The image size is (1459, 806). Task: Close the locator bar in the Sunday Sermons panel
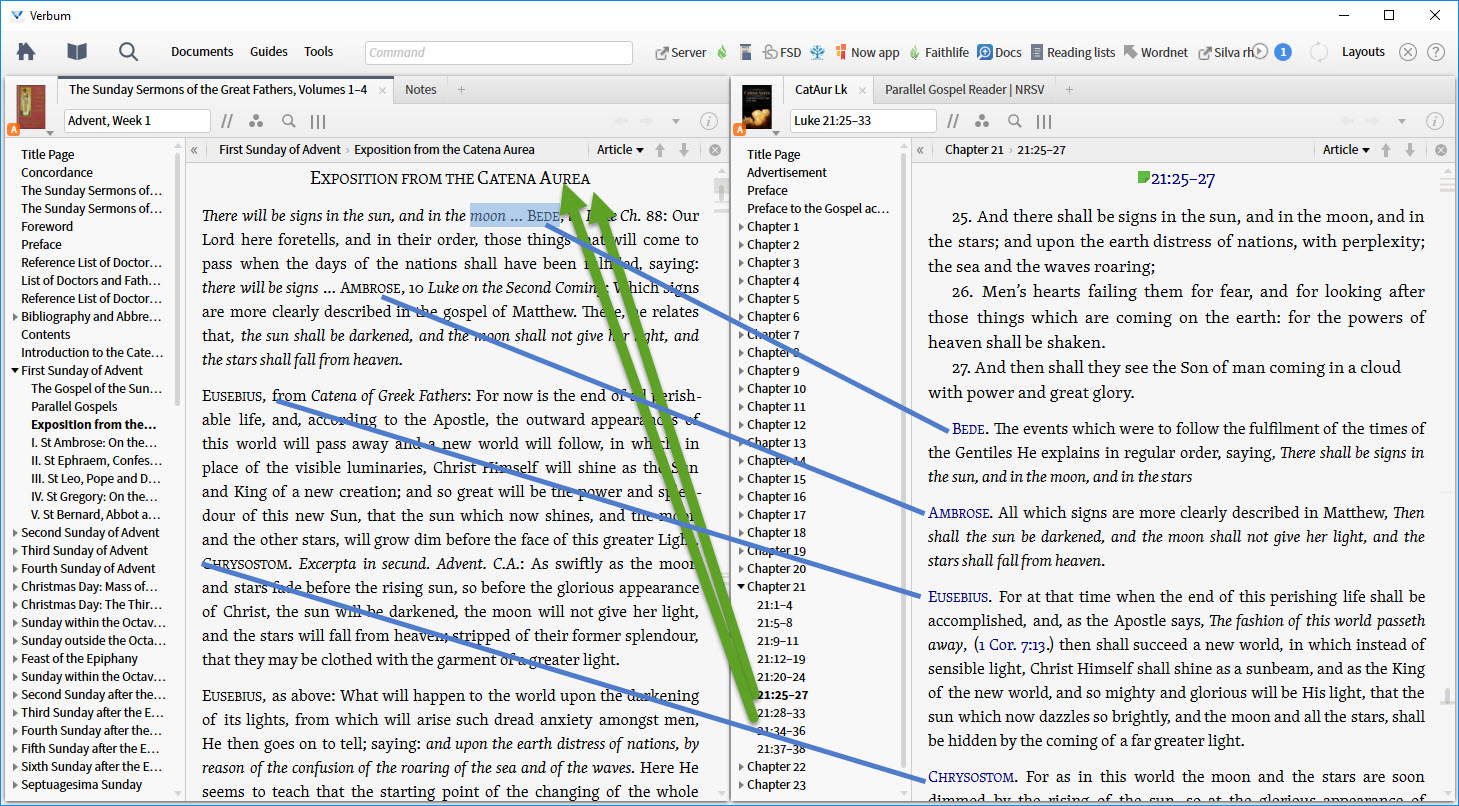click(715, 150)
